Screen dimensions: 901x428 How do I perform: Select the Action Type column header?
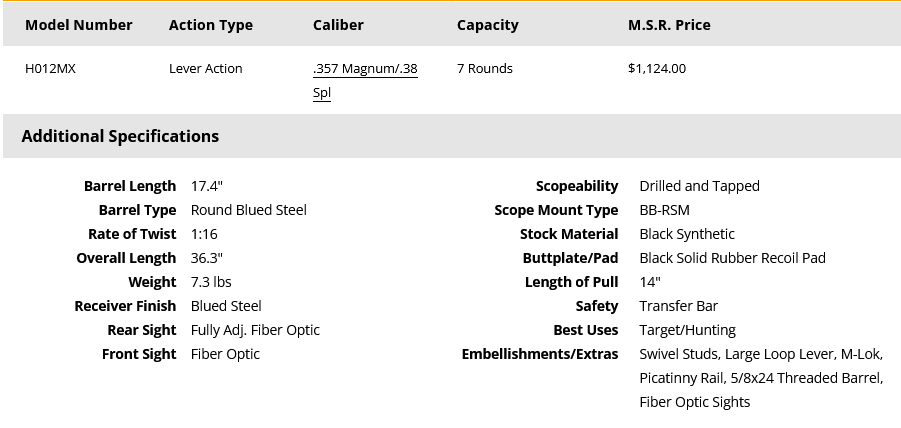pos(211,25)
